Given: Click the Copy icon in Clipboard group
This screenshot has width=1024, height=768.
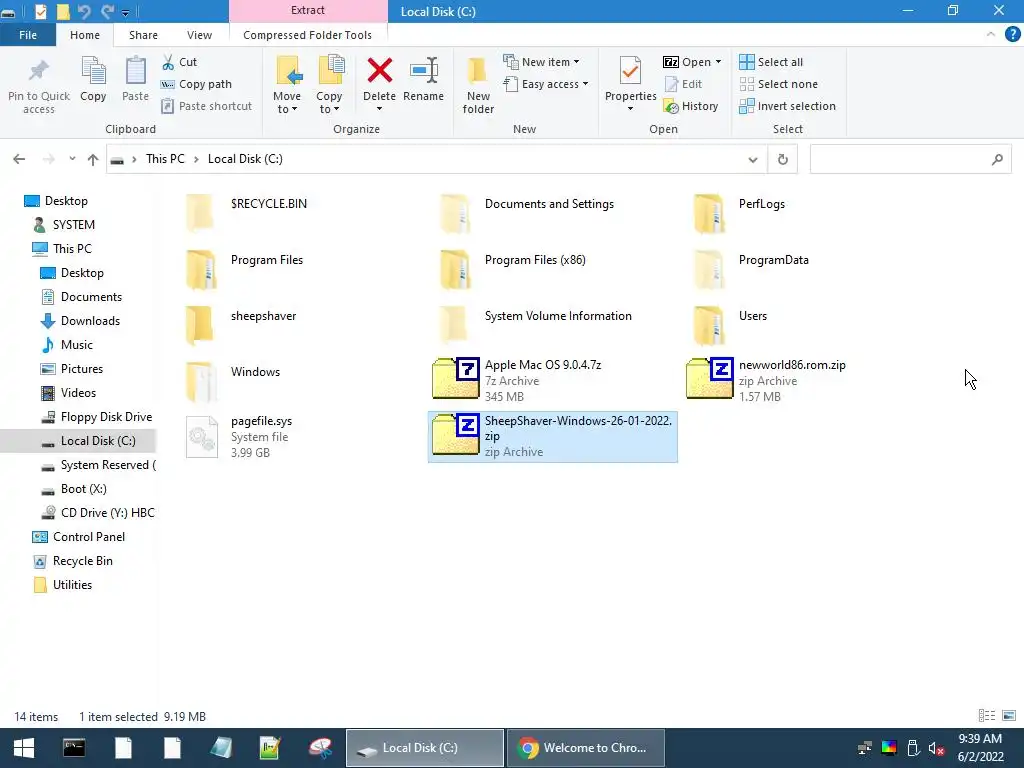Looking at the screenshot, I should click(x=93, y=71).
